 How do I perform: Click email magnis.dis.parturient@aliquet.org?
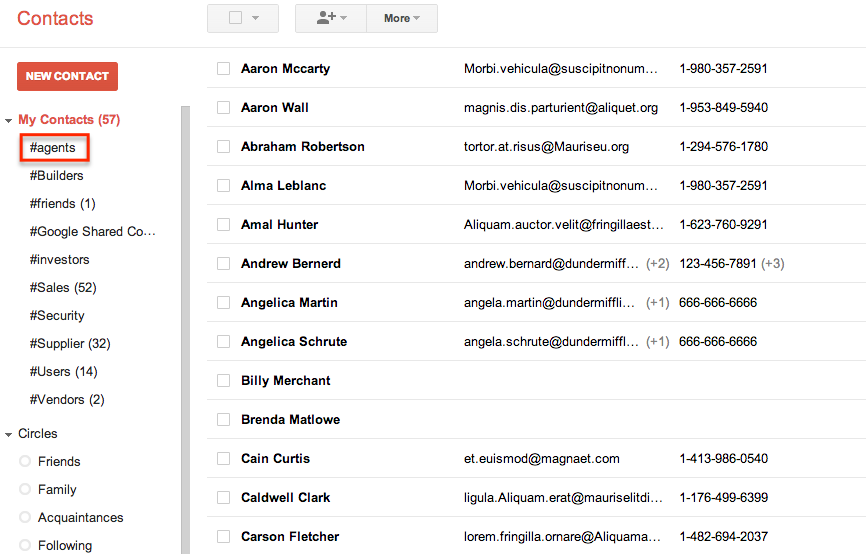tap(561, 108)
